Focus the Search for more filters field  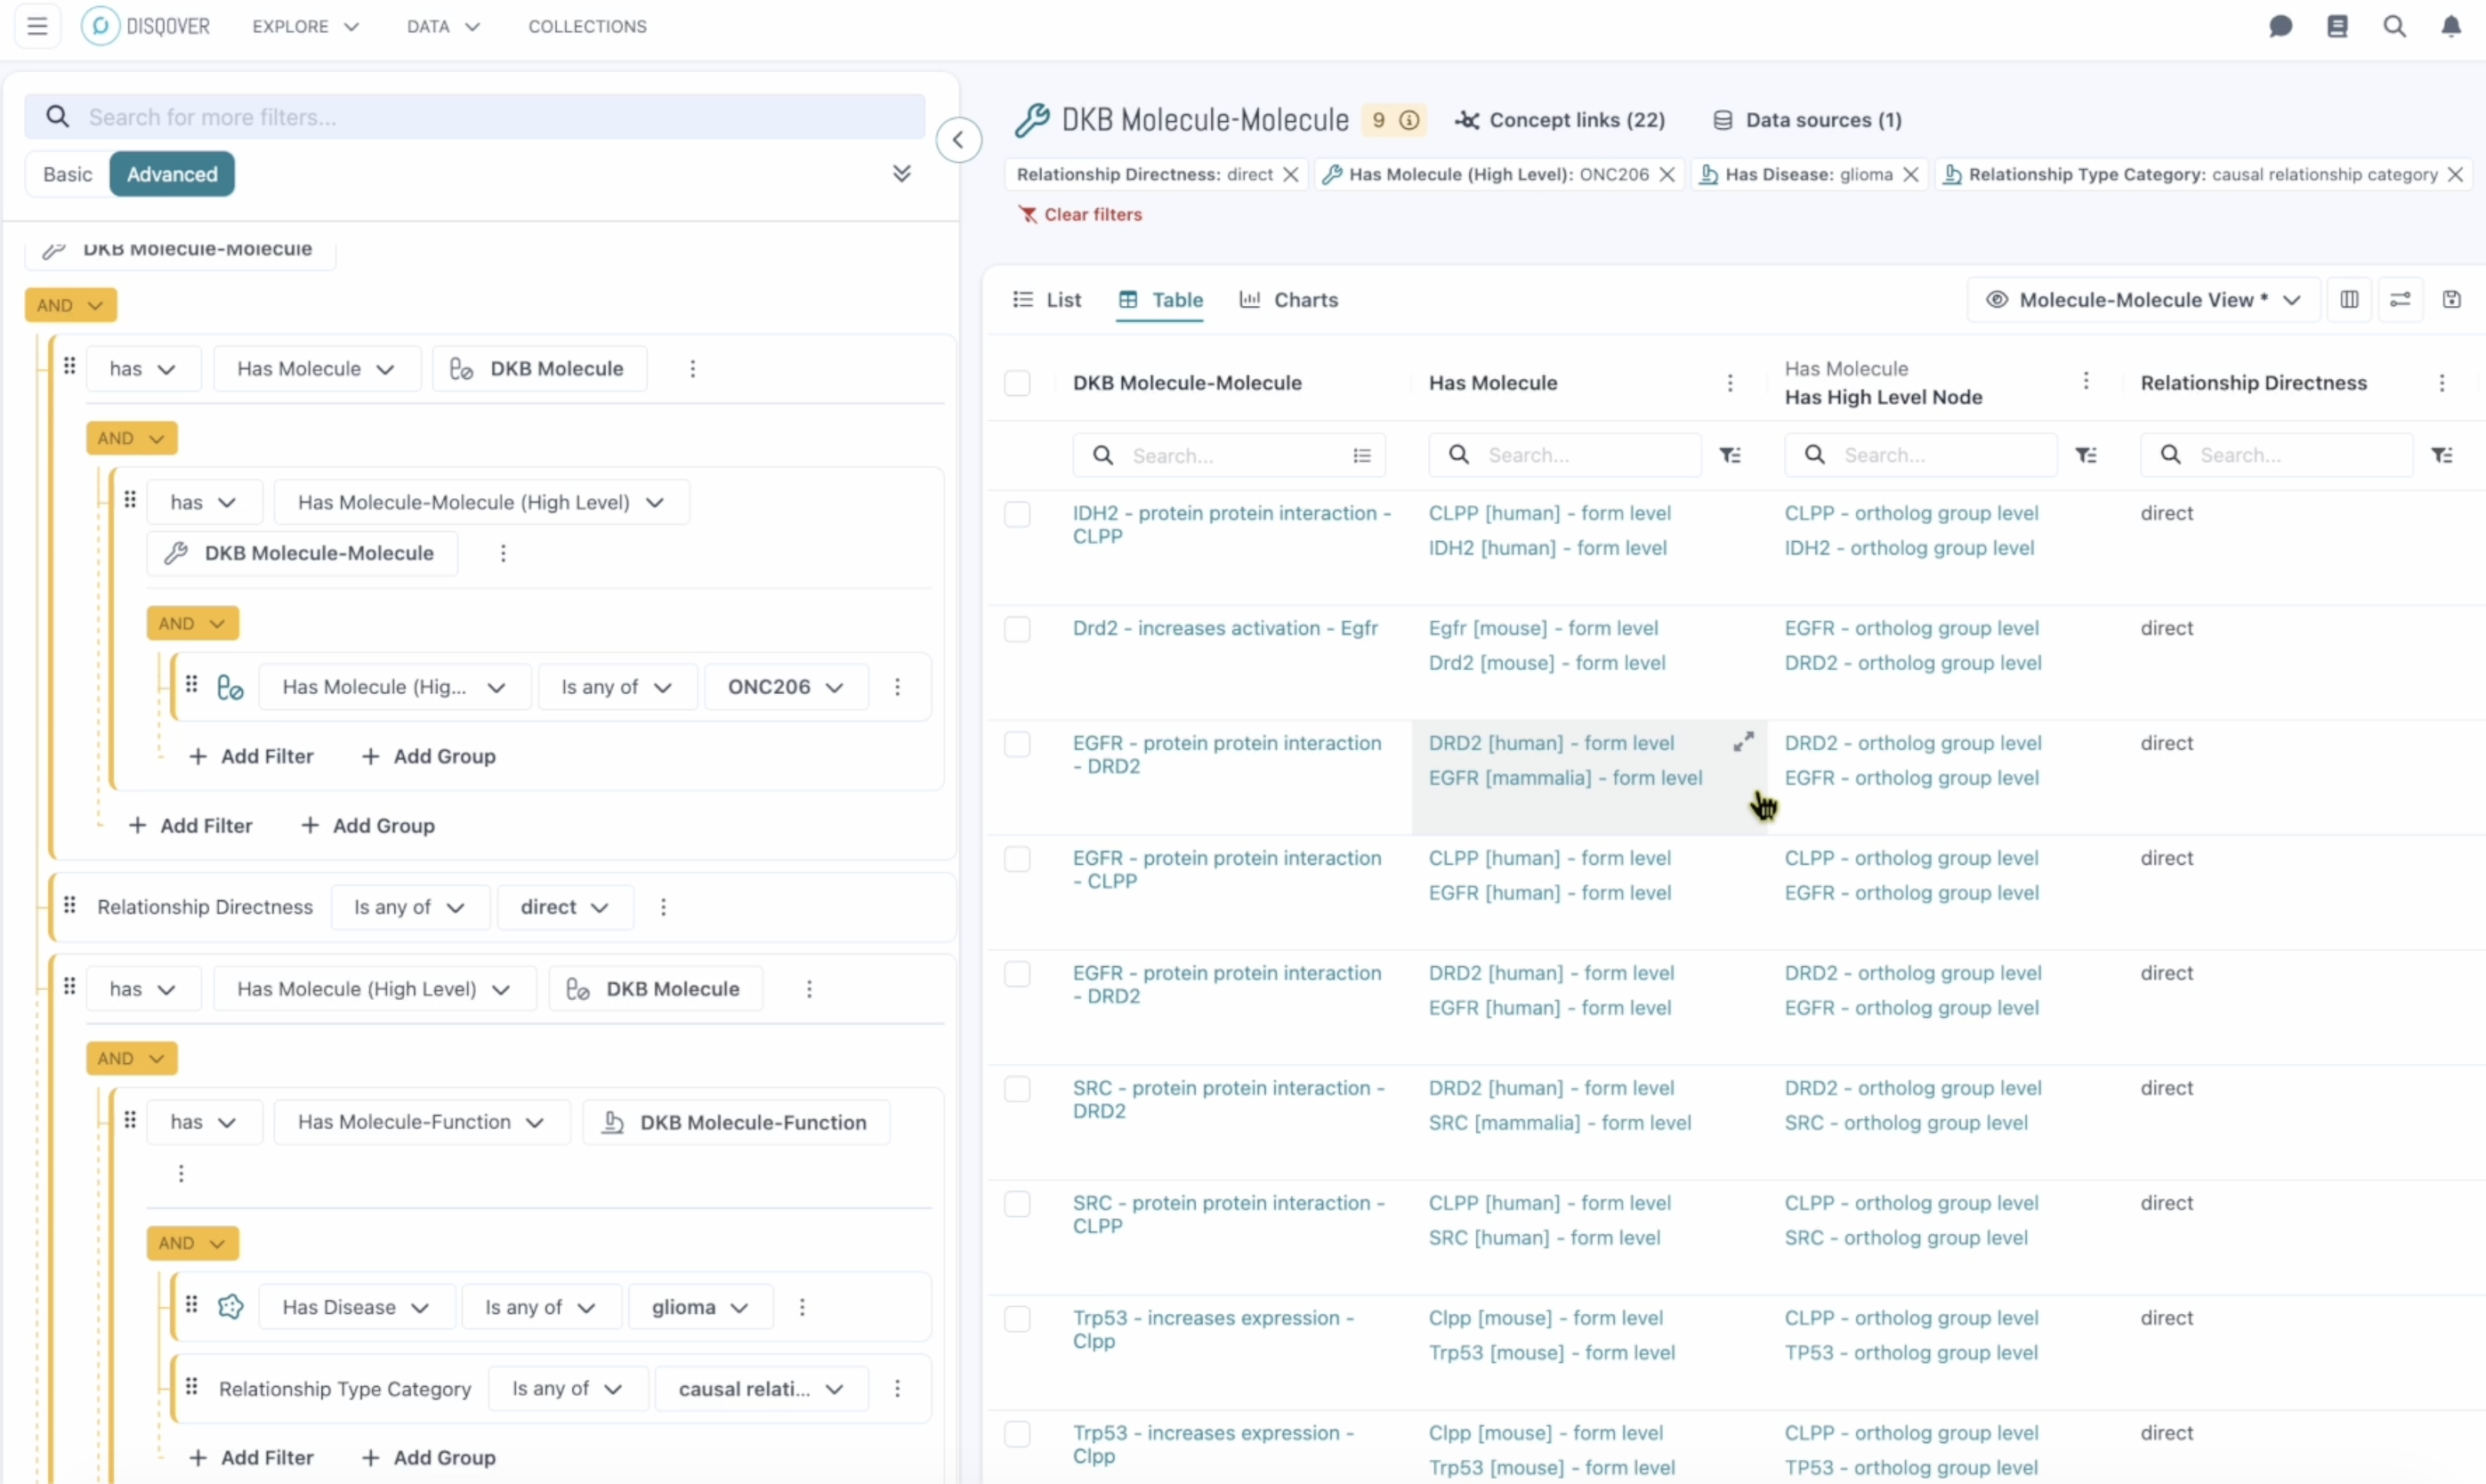click(x=475, y=117)
